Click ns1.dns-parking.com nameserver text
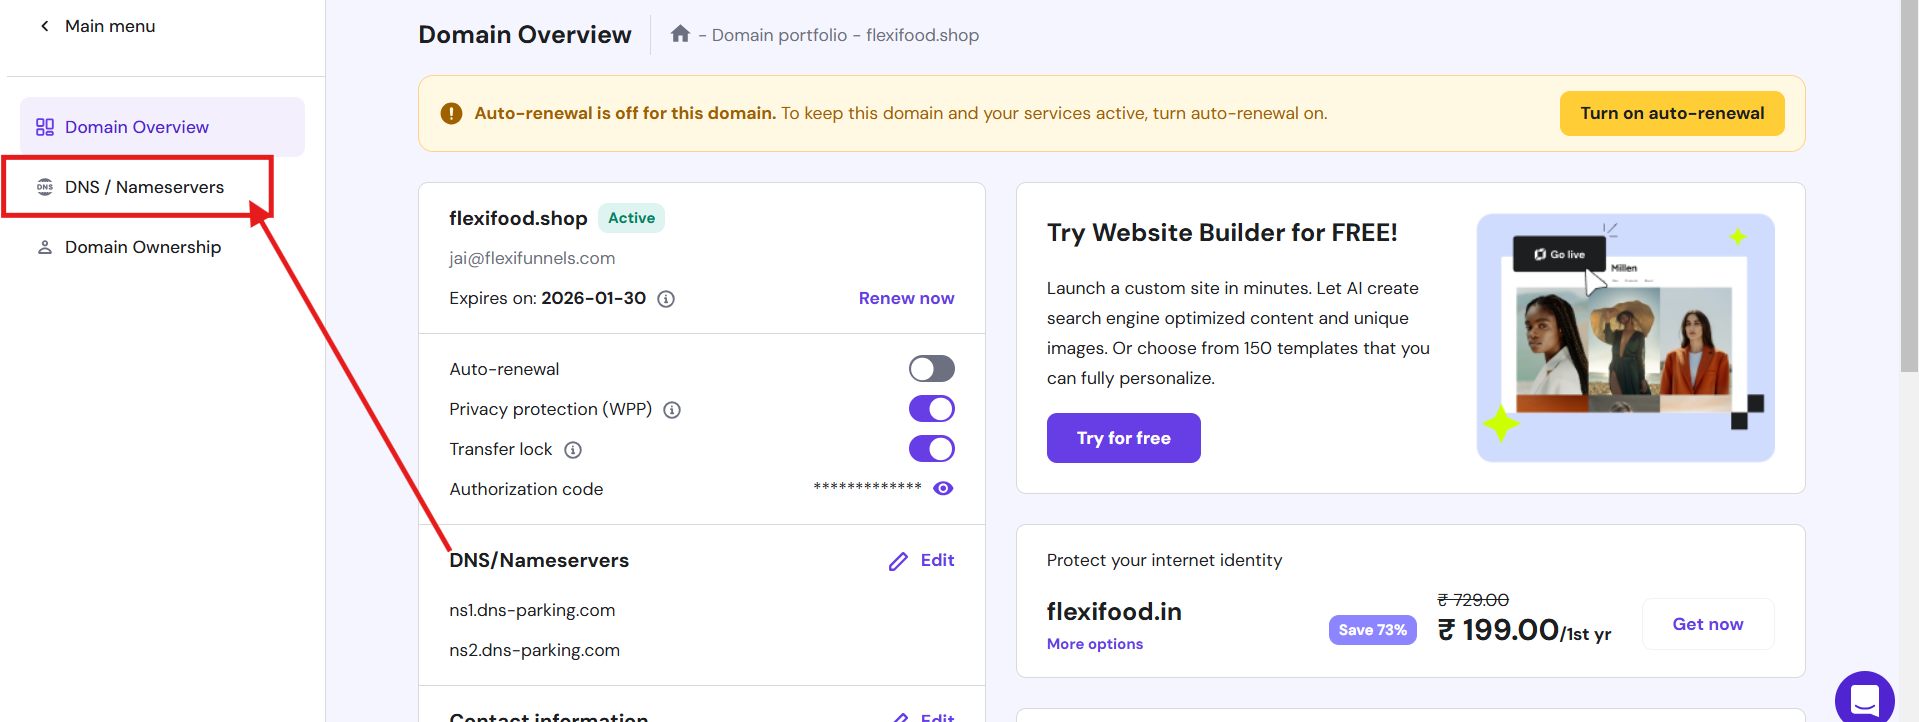 tap(532, 610)
